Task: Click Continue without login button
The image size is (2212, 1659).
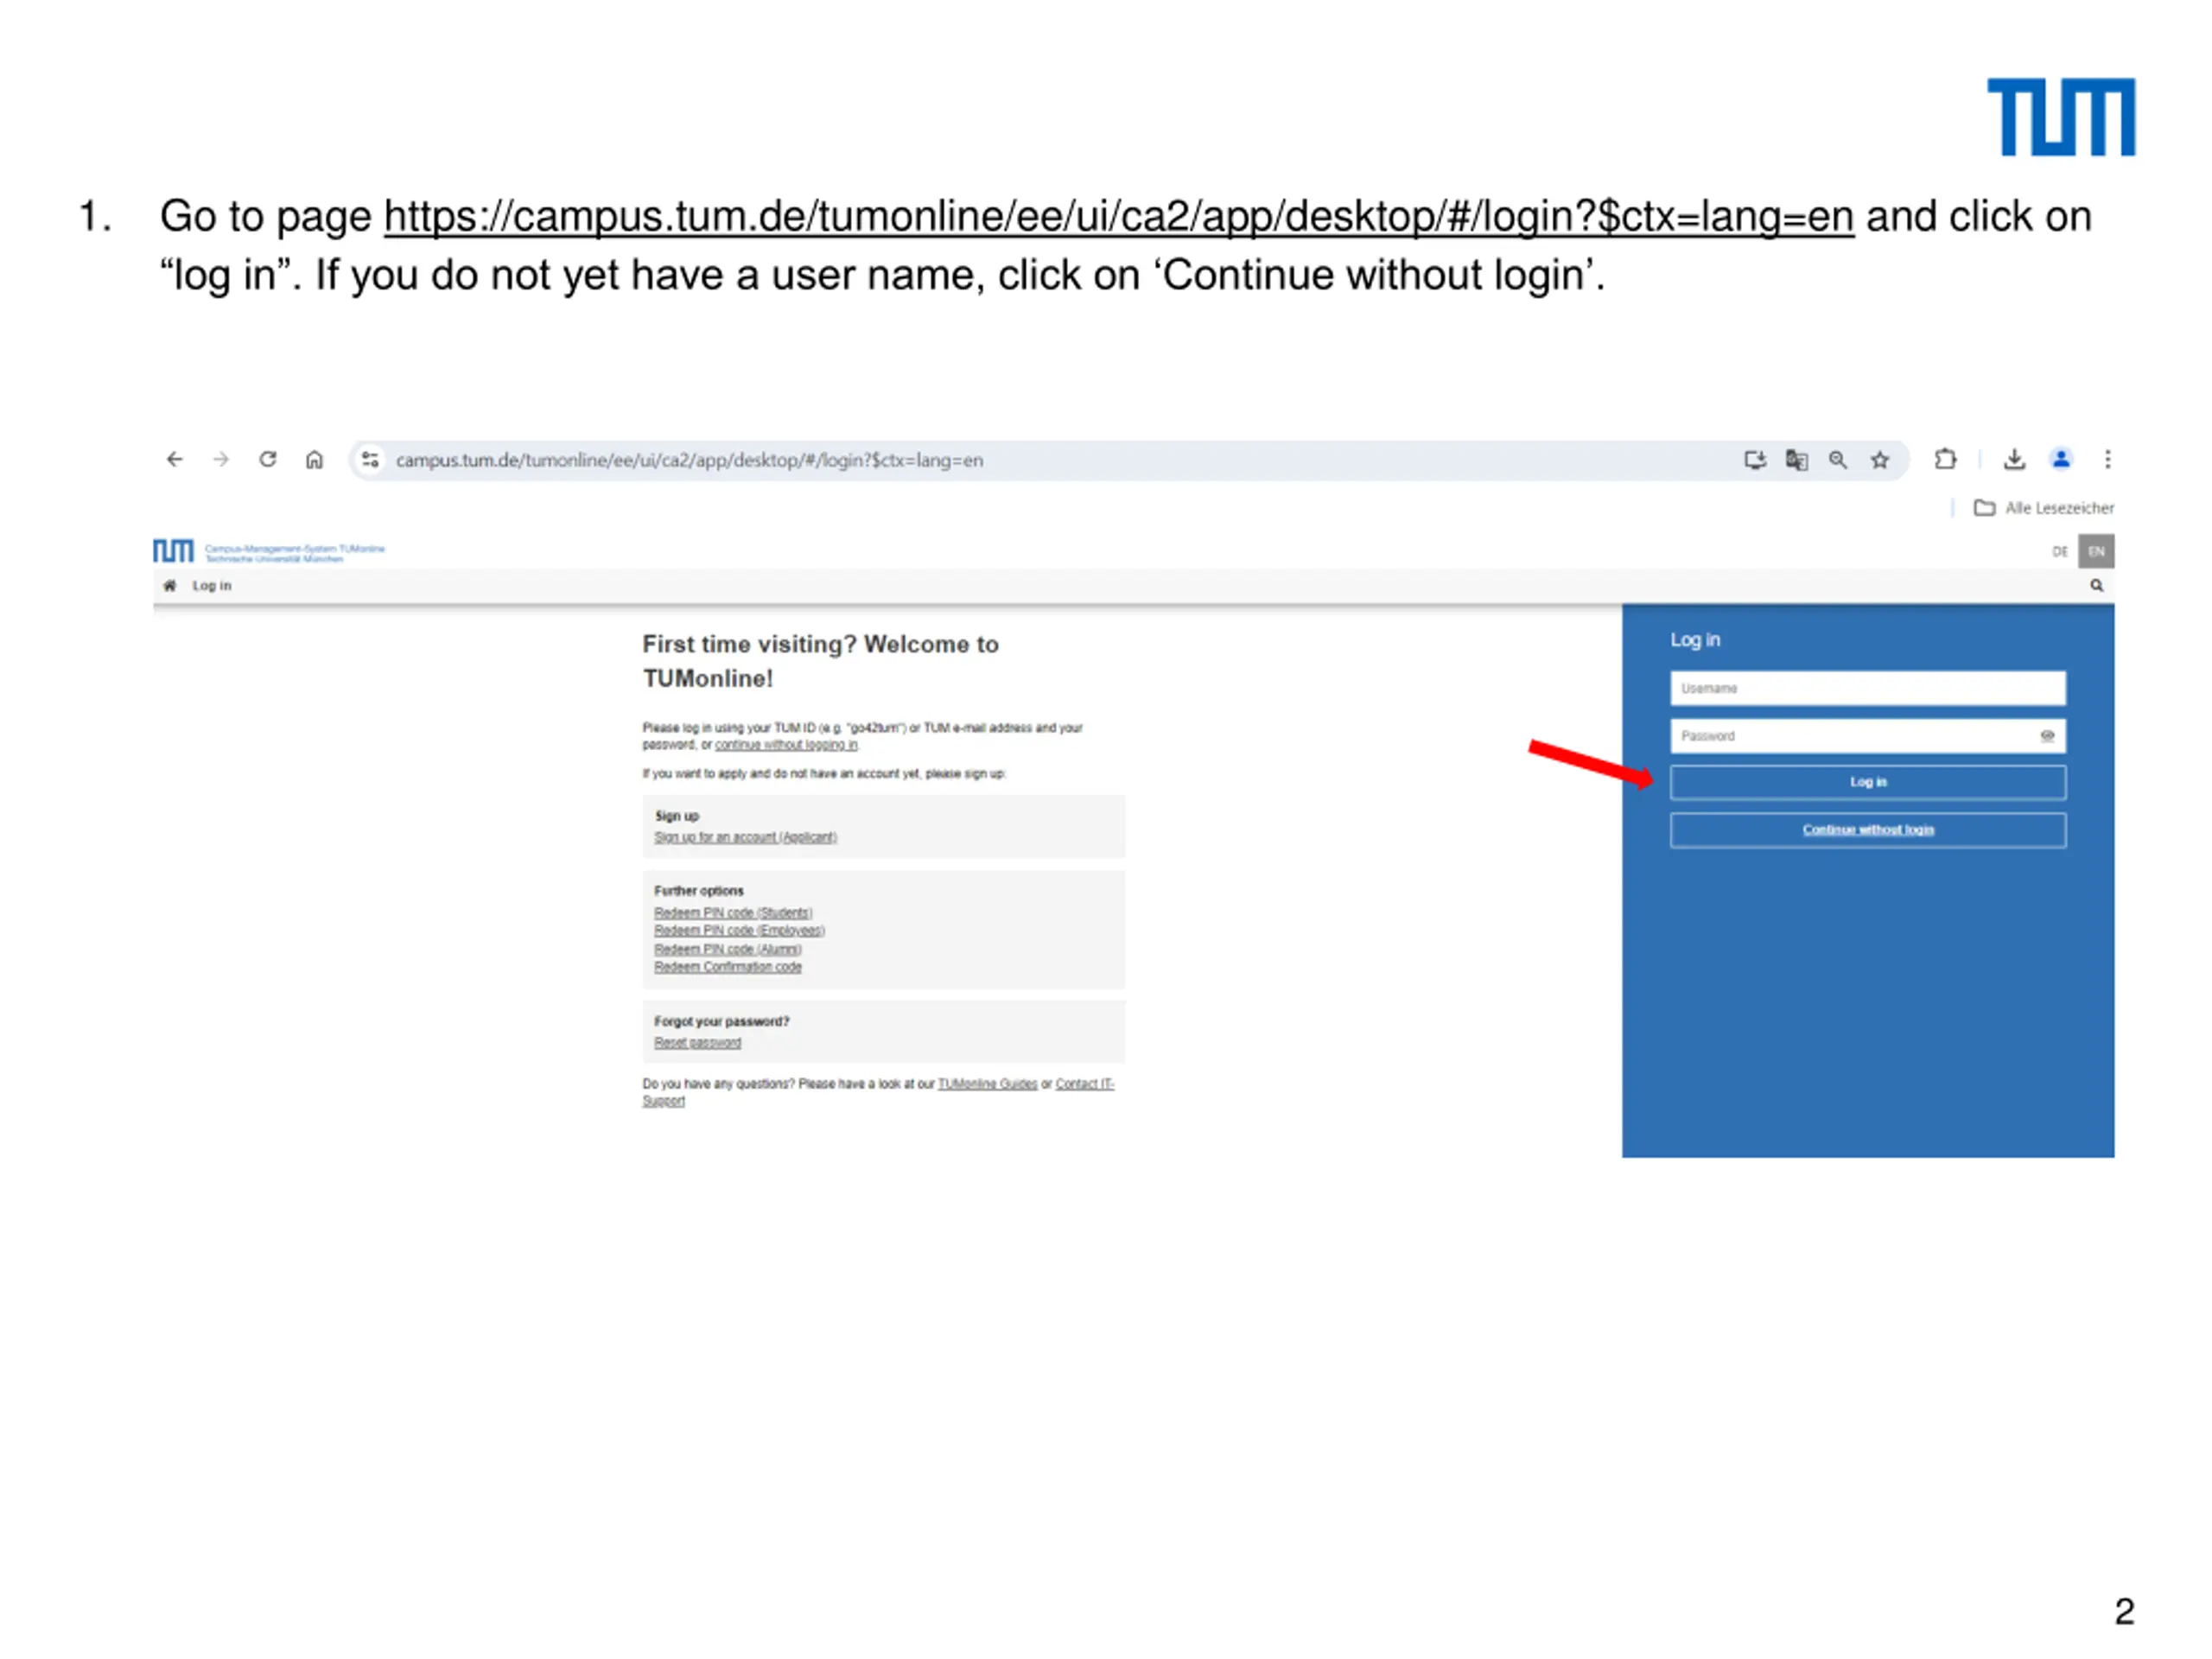Action: [x=1867, y=830]
